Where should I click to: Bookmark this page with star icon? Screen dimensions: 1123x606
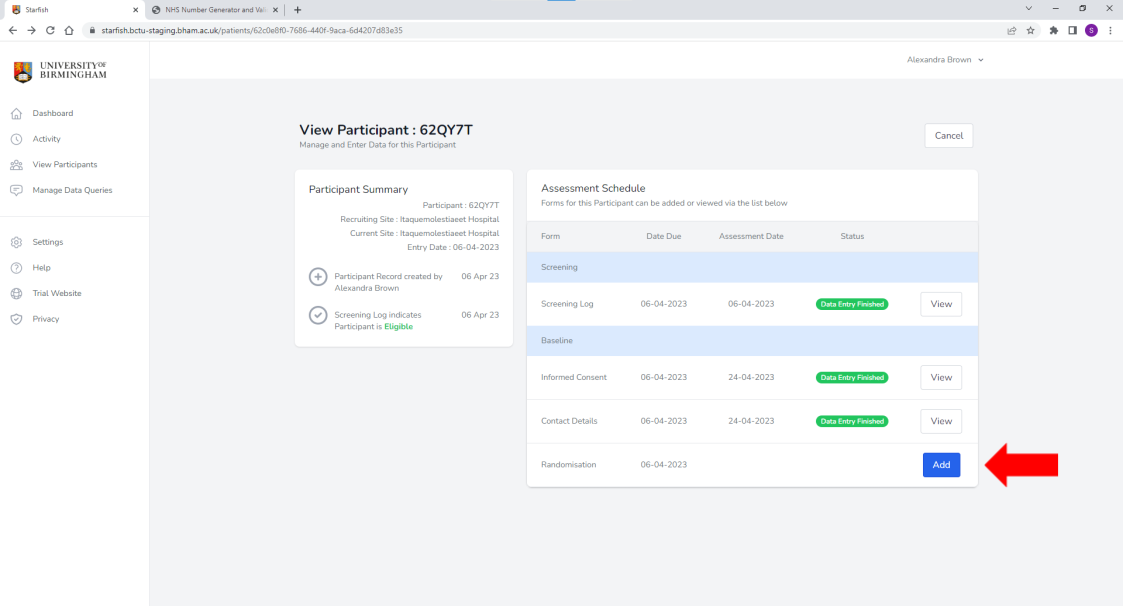(x=1030, y=30)
